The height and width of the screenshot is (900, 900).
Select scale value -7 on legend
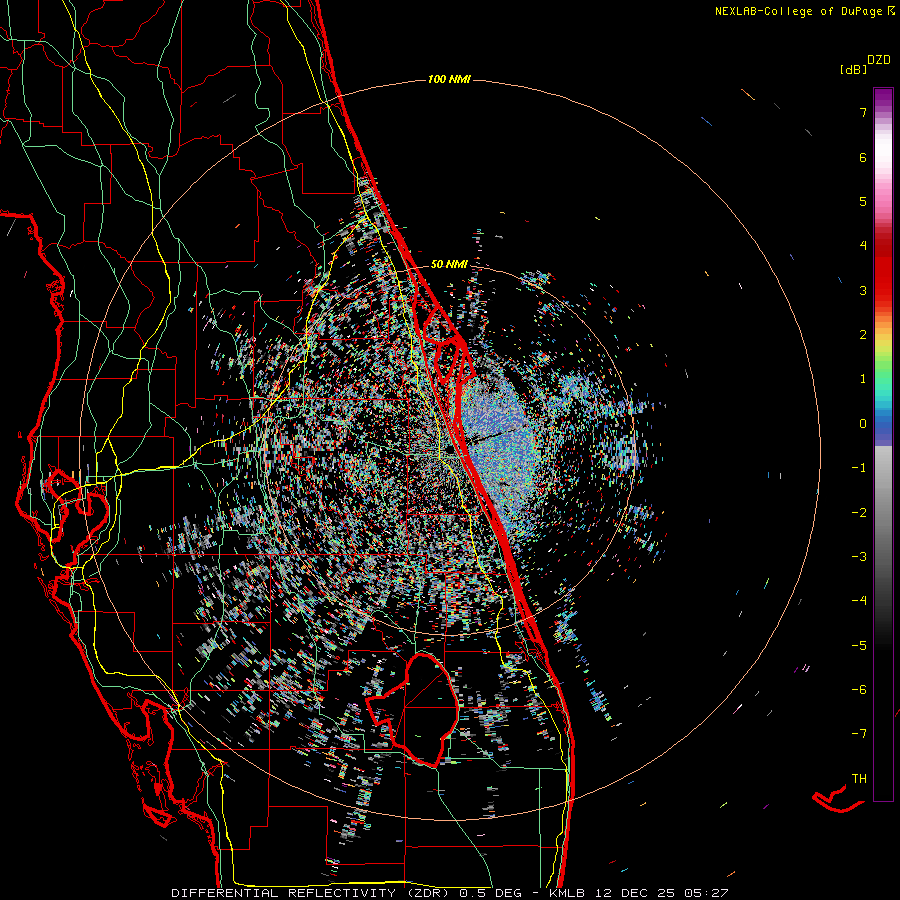[x=859, y=734]
